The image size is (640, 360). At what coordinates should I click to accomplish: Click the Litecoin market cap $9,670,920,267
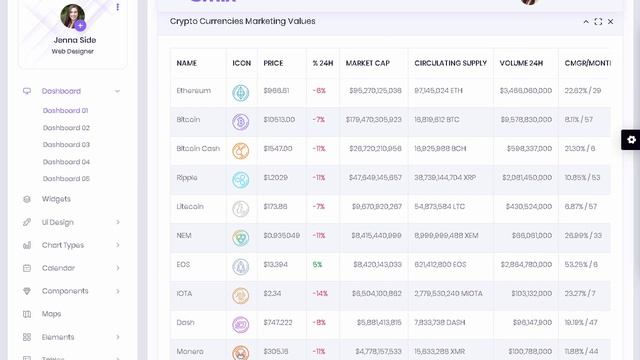tap(377, 207)
